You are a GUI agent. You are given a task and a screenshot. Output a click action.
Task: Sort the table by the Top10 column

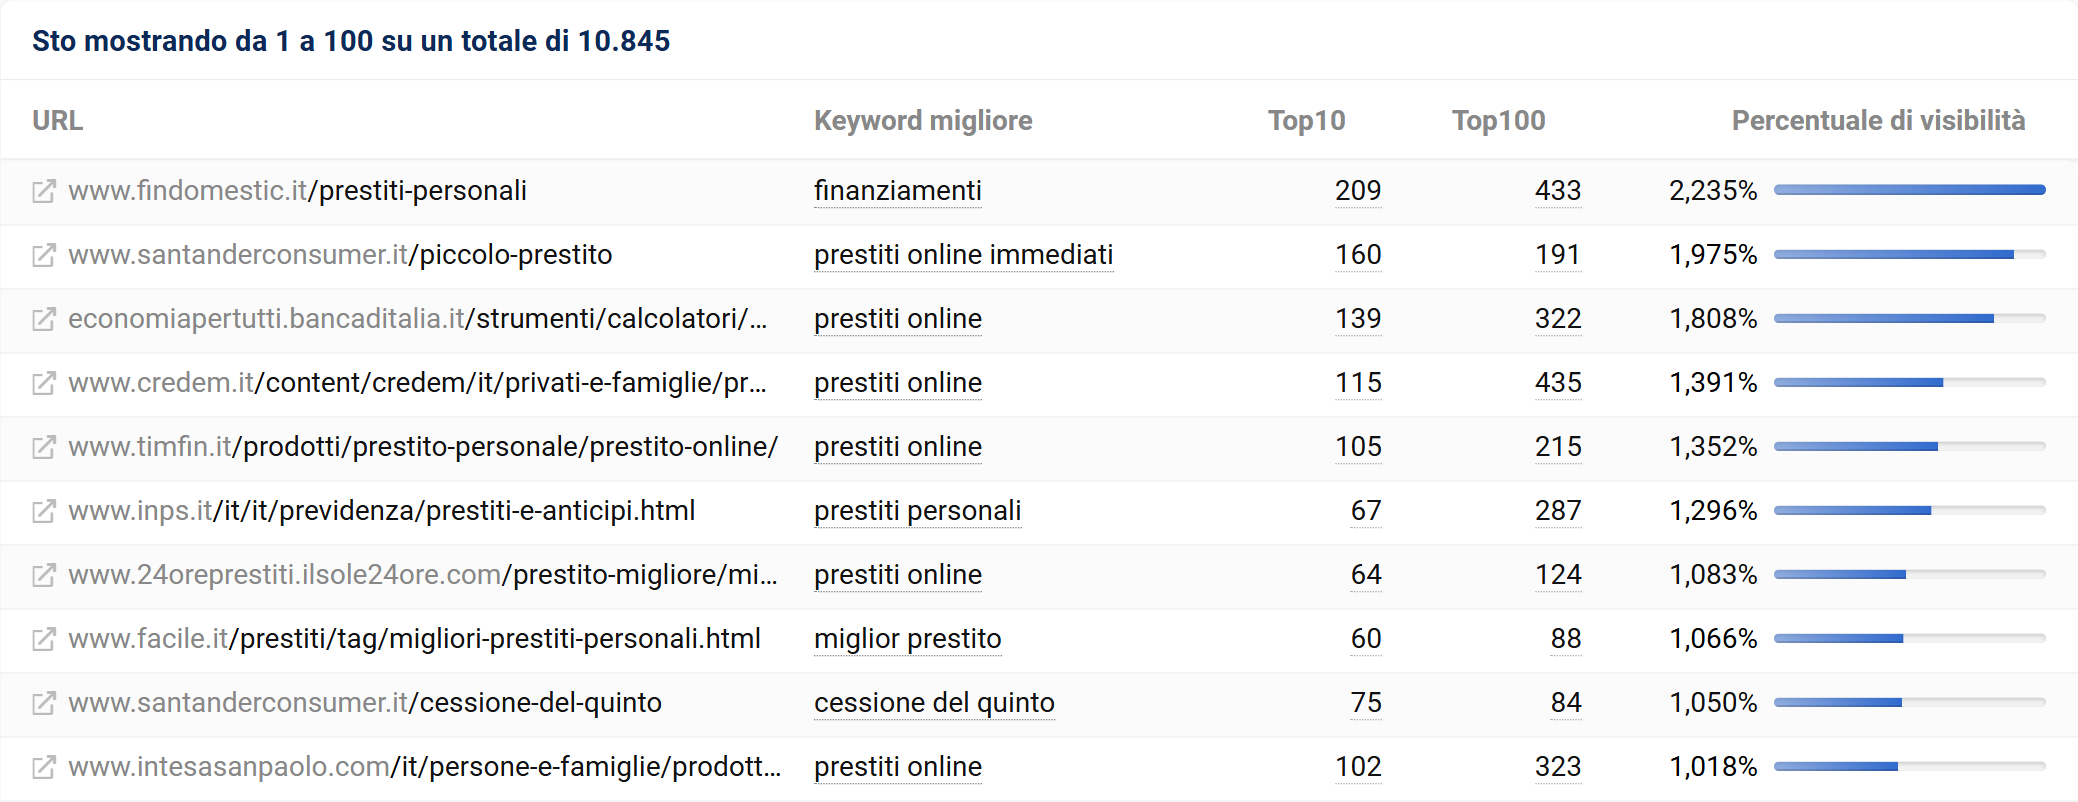point(1305,120)
